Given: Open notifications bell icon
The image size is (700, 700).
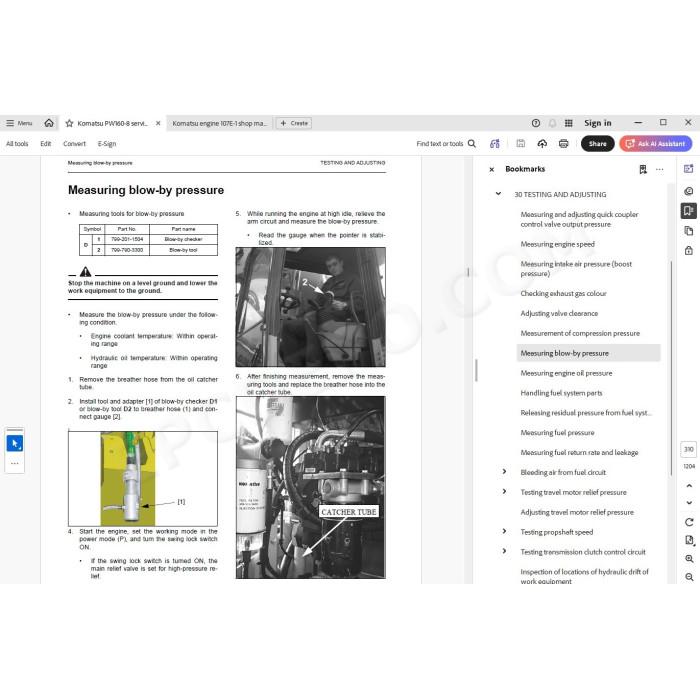Looking at the screenshot, I should [x=552, y=123].
